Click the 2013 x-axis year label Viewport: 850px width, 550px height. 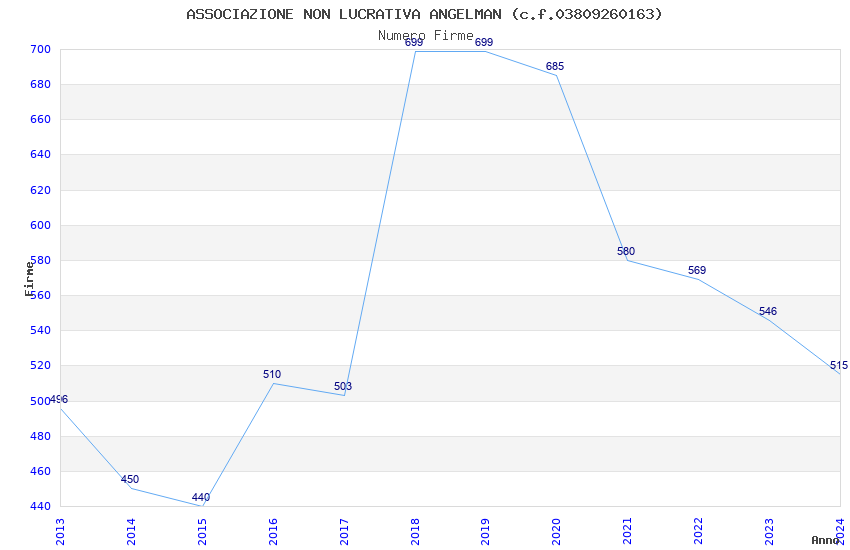coord(60,531)
